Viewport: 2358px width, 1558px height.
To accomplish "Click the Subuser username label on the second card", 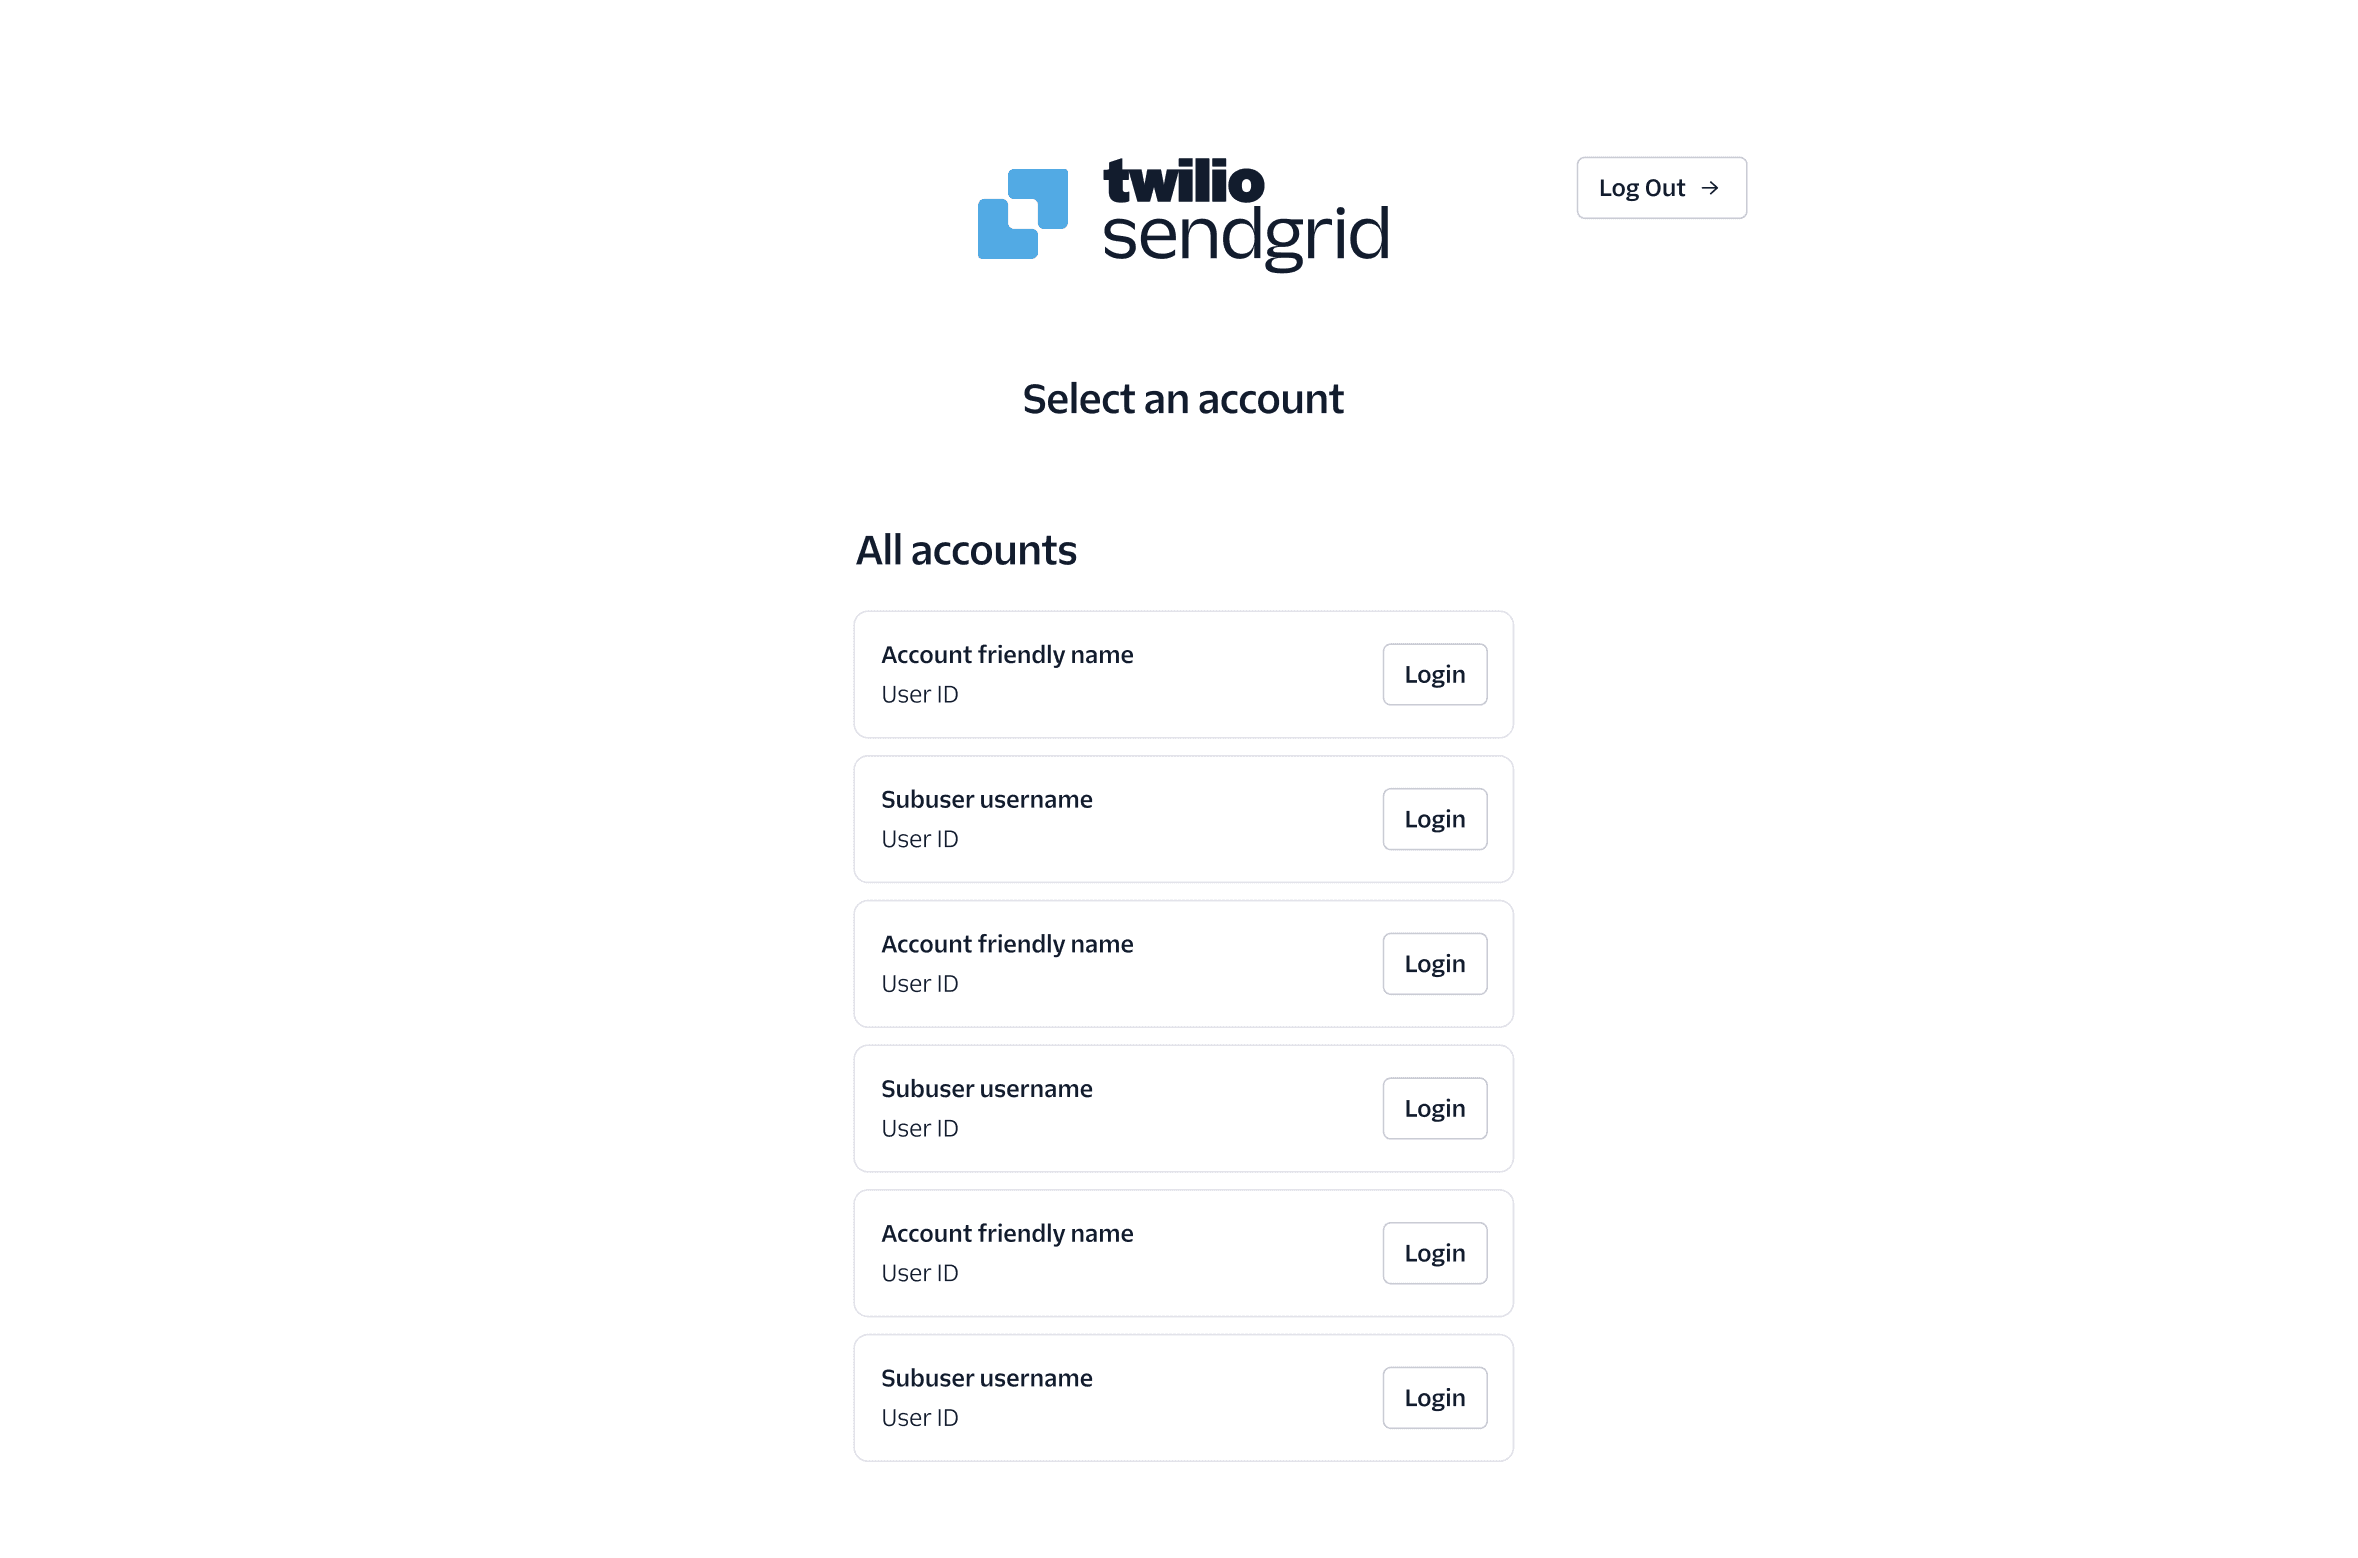I will [986, 799].
